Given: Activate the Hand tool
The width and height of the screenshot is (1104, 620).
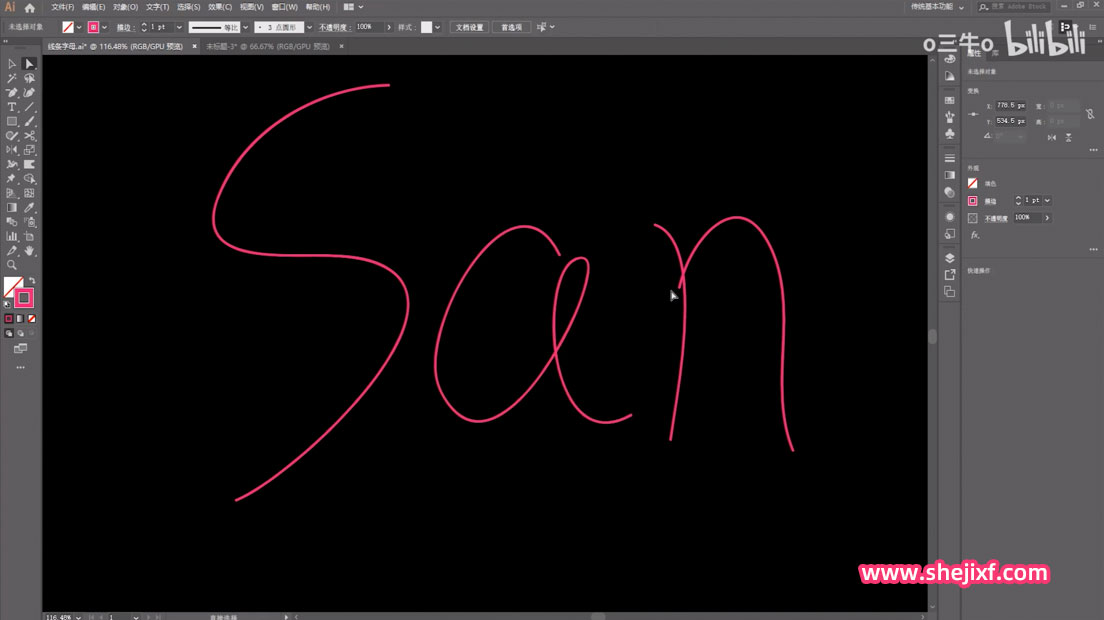Looking at the screenshot, I should click(30, 250).
